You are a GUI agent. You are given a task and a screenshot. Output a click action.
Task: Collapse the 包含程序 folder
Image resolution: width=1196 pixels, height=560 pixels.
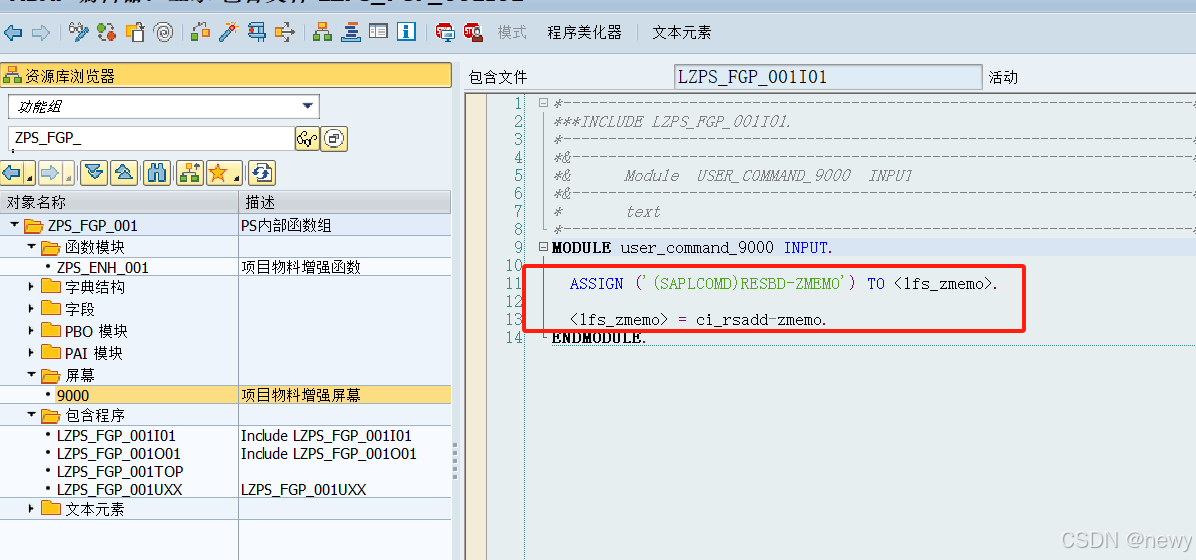(31, 415)
